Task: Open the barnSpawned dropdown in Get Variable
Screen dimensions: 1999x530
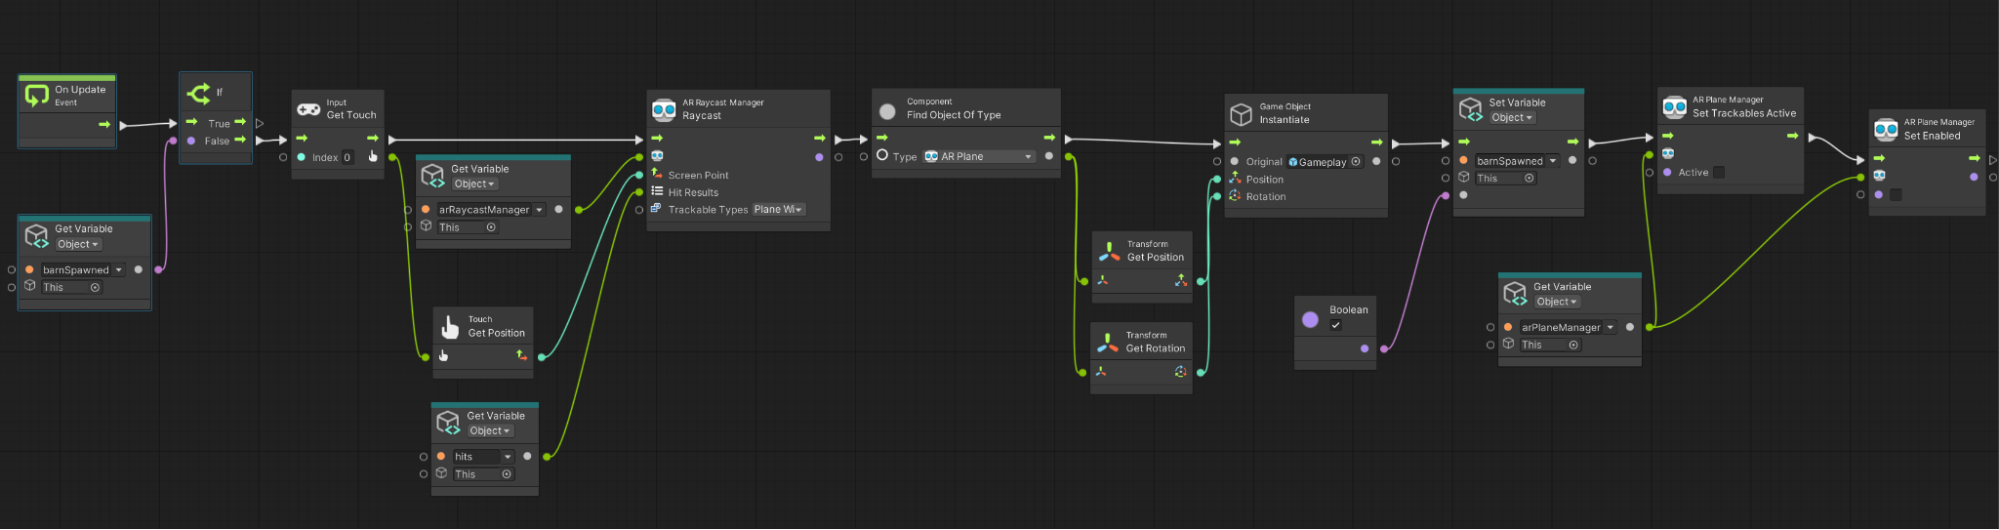Action: point(119,270)
